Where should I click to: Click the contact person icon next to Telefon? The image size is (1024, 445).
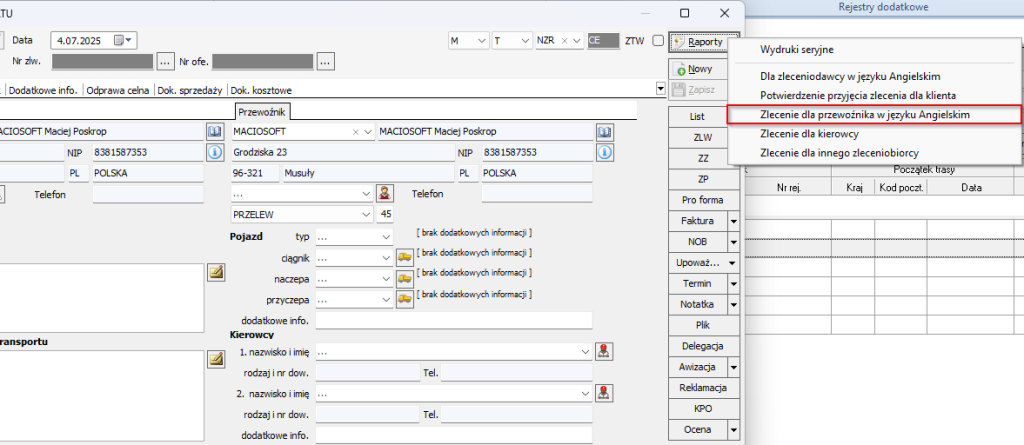click(386, 193)
